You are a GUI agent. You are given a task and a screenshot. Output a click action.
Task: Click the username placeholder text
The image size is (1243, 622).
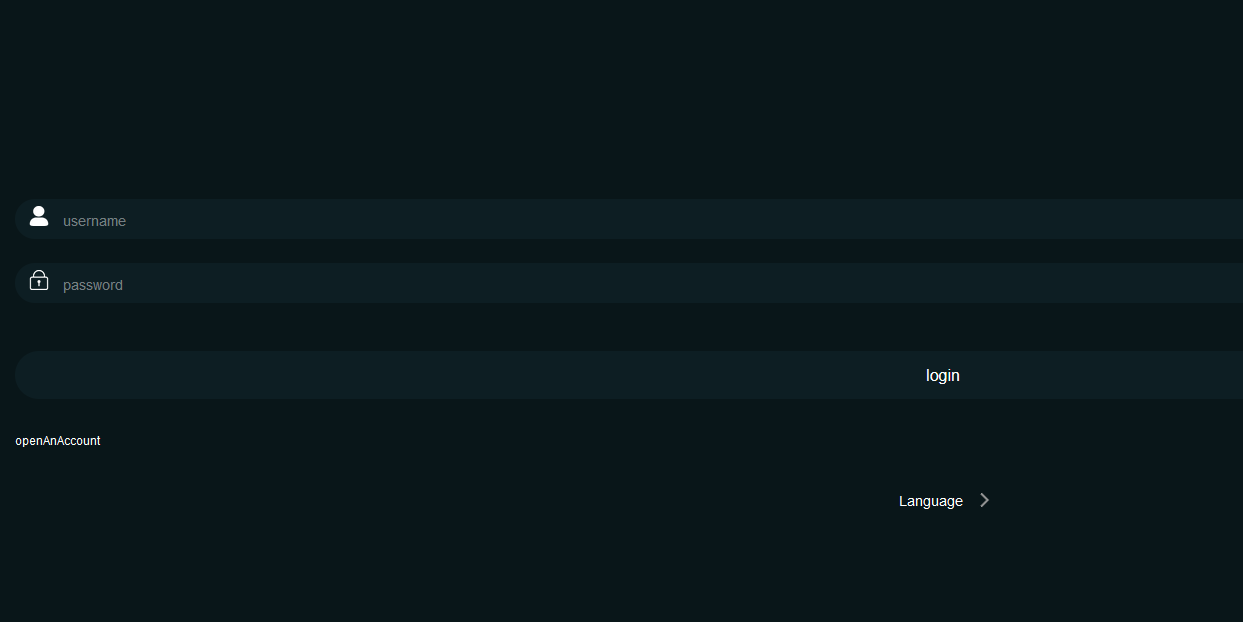pyautogui.click(x=94, y=221)
